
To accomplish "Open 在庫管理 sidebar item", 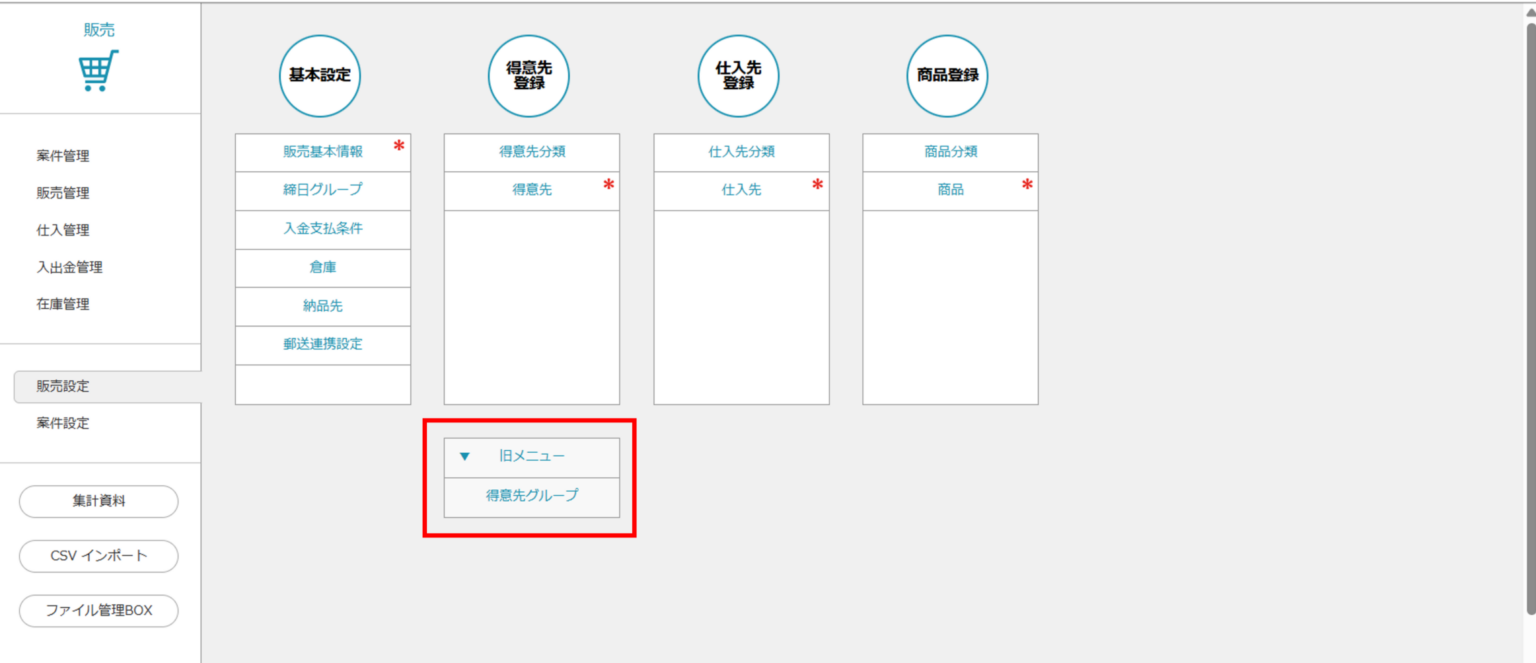I will pyautogui.click(x=63, y=304).
